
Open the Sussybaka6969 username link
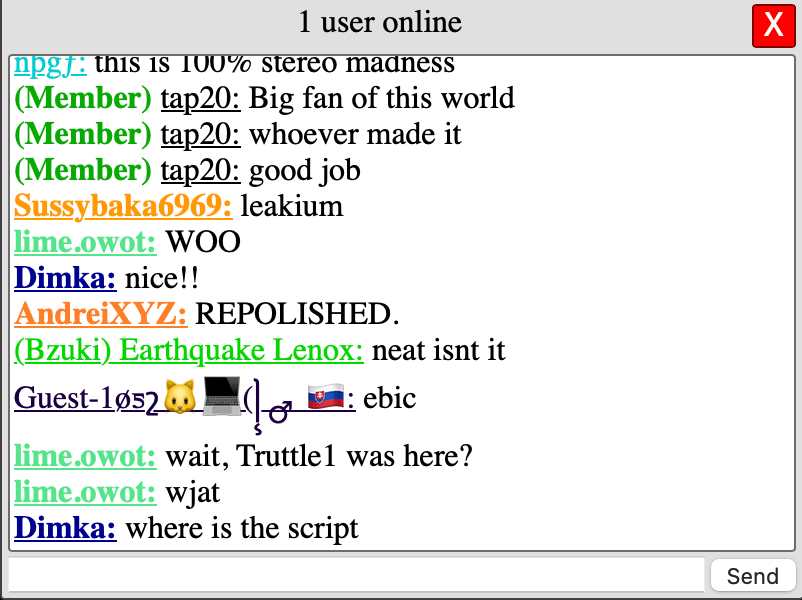(x=123, y=206)
